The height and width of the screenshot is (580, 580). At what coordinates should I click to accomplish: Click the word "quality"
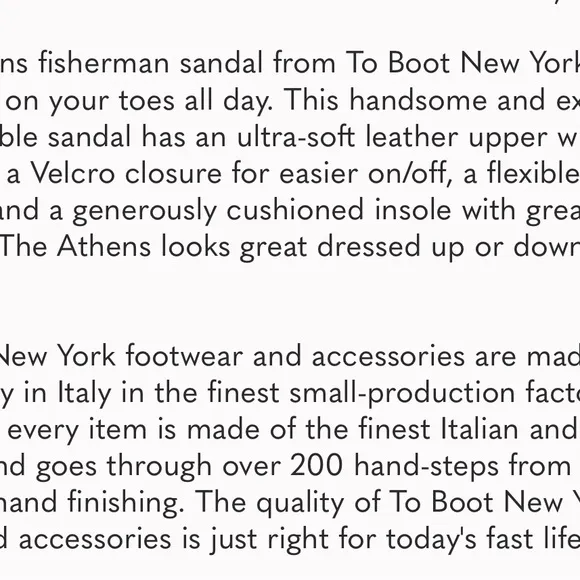tap(300, 503)
